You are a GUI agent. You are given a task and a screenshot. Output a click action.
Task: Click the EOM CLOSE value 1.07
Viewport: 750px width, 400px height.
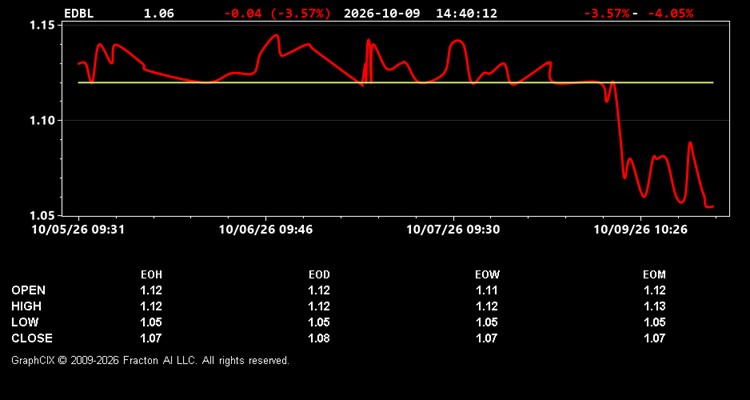click(654, 338)
